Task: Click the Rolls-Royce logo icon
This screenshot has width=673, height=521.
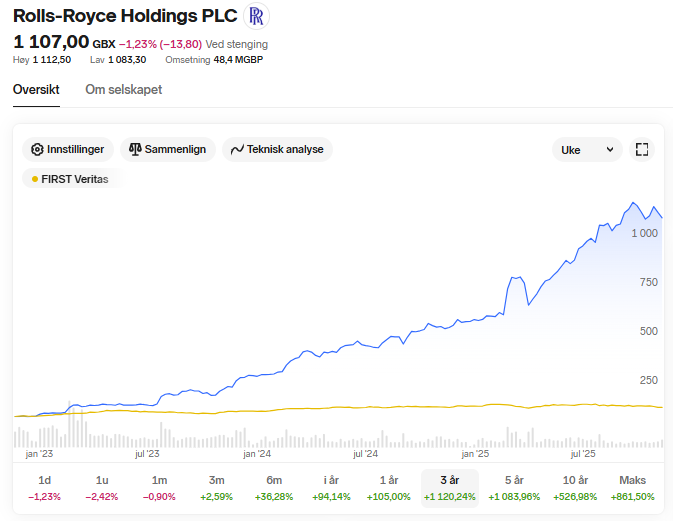Action: [x=257, y=16]
